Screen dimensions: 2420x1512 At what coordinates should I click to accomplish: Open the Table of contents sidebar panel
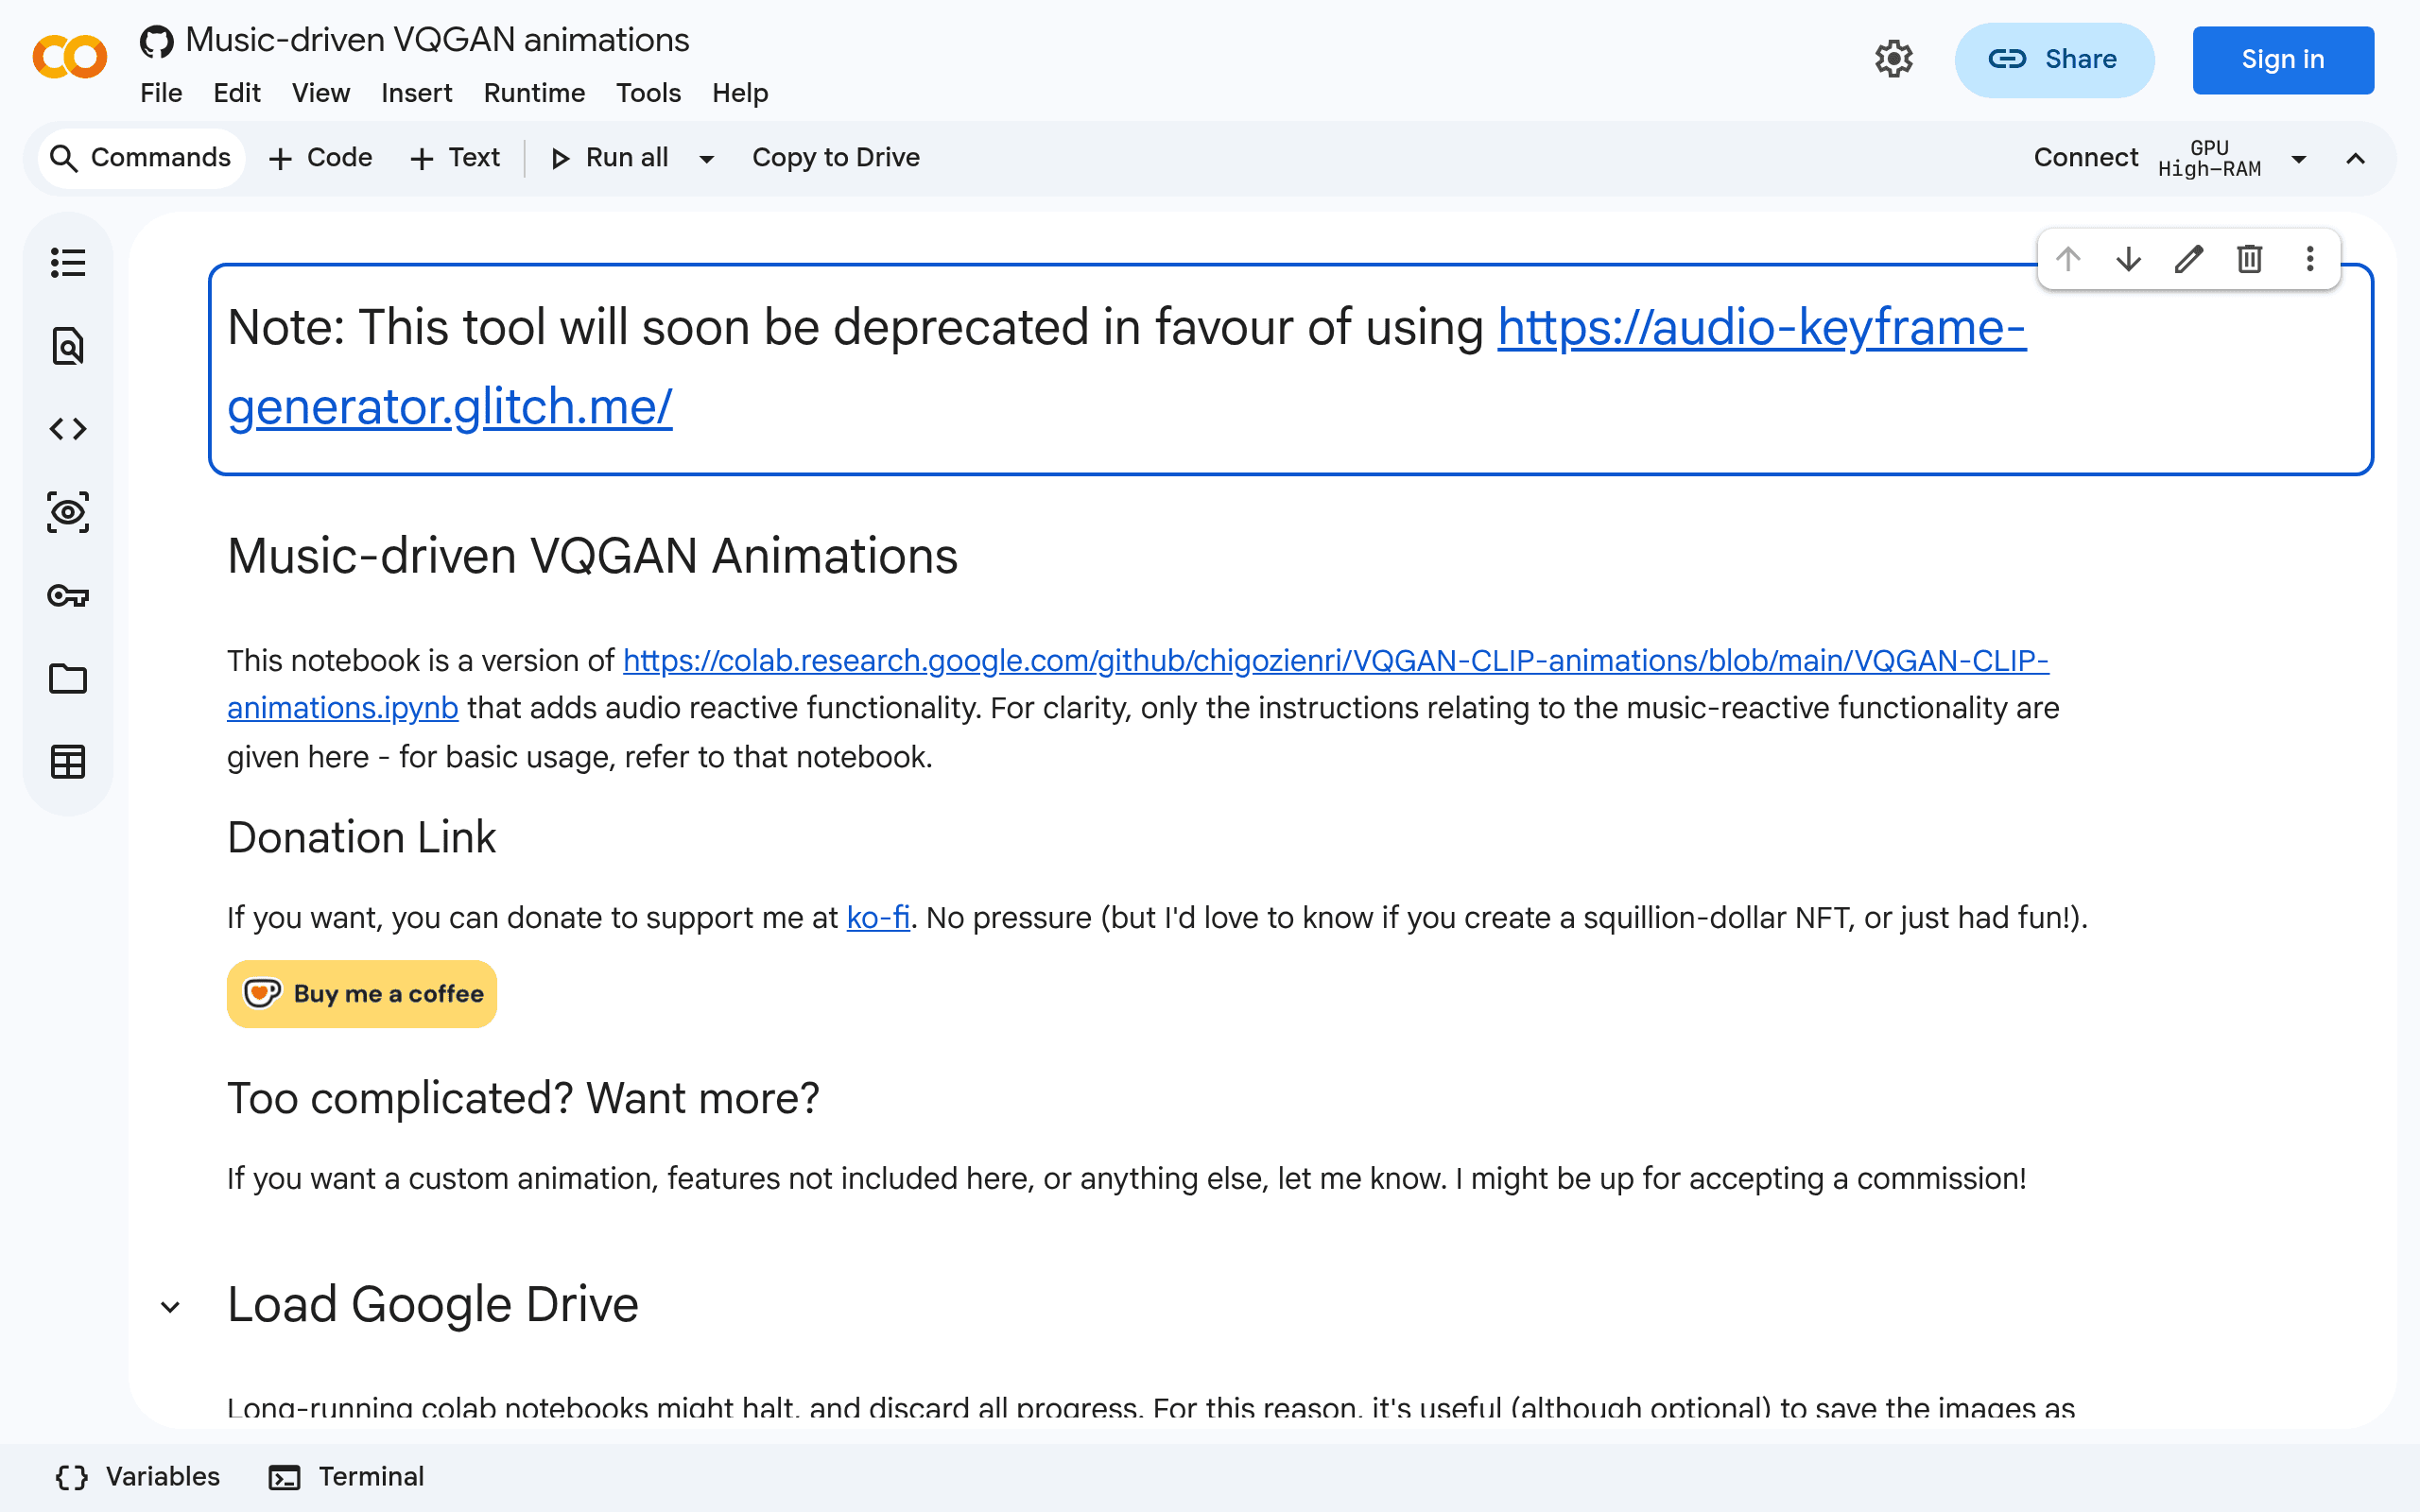[68, 263]
